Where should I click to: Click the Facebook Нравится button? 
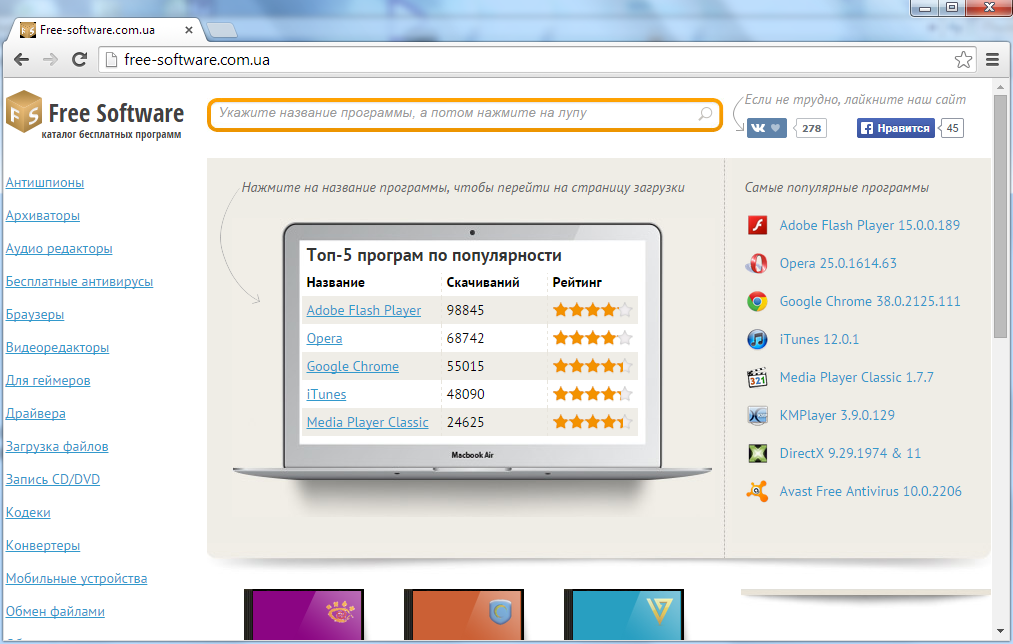click(895, 128)
